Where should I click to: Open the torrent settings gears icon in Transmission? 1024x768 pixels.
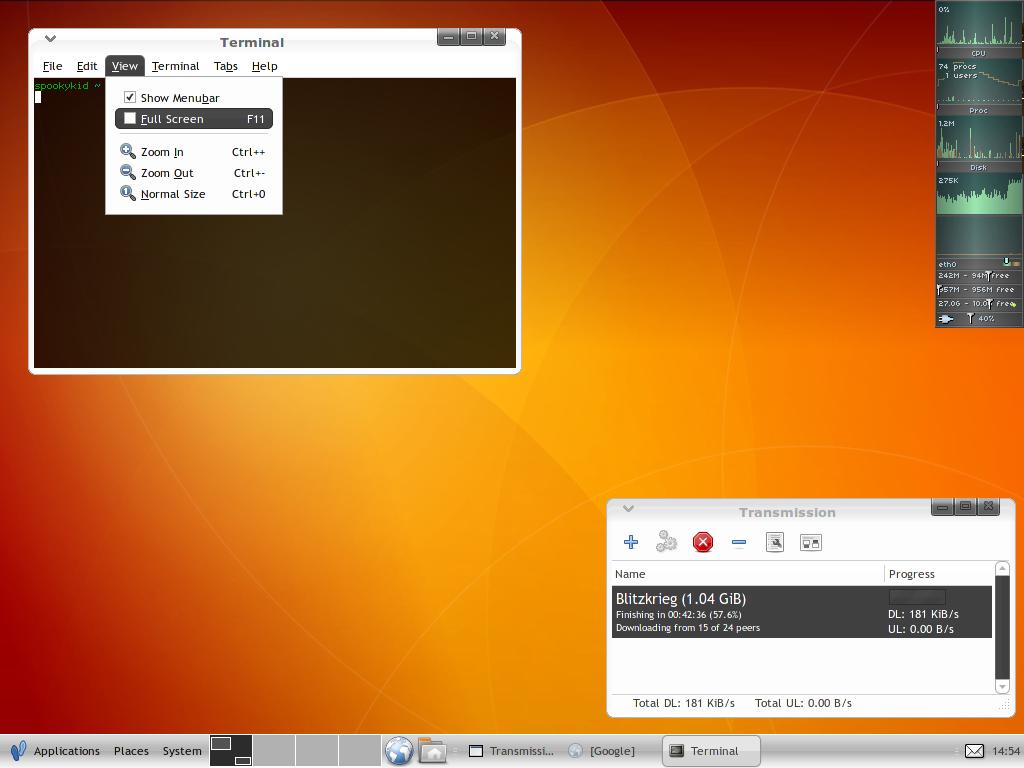[666, 541]
